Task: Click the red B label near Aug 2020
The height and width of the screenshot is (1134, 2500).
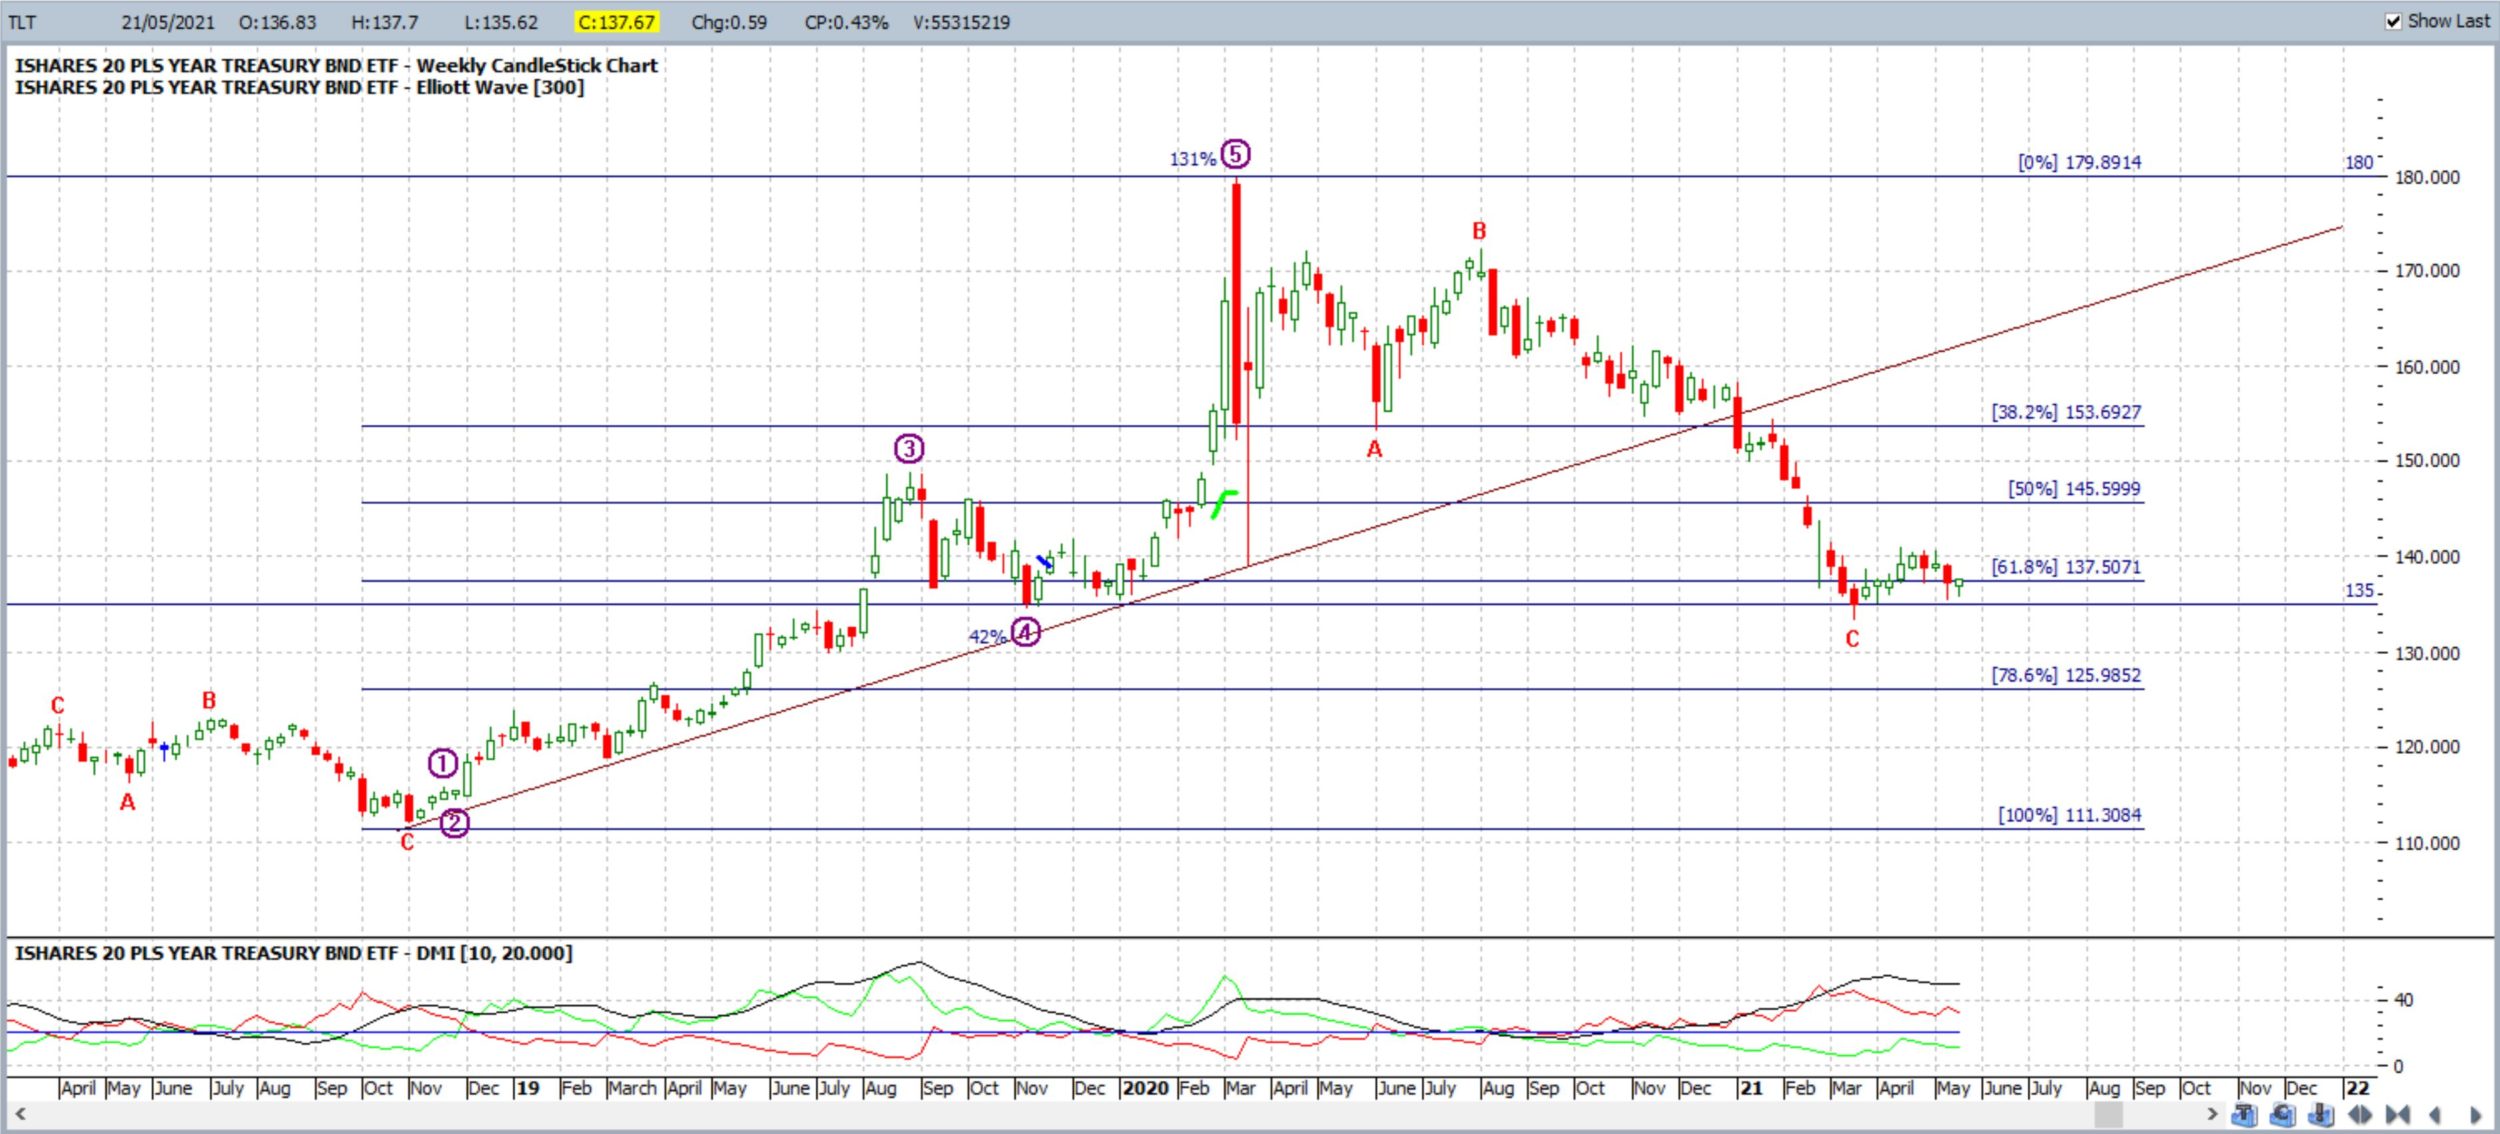Action: [1479, 231]
